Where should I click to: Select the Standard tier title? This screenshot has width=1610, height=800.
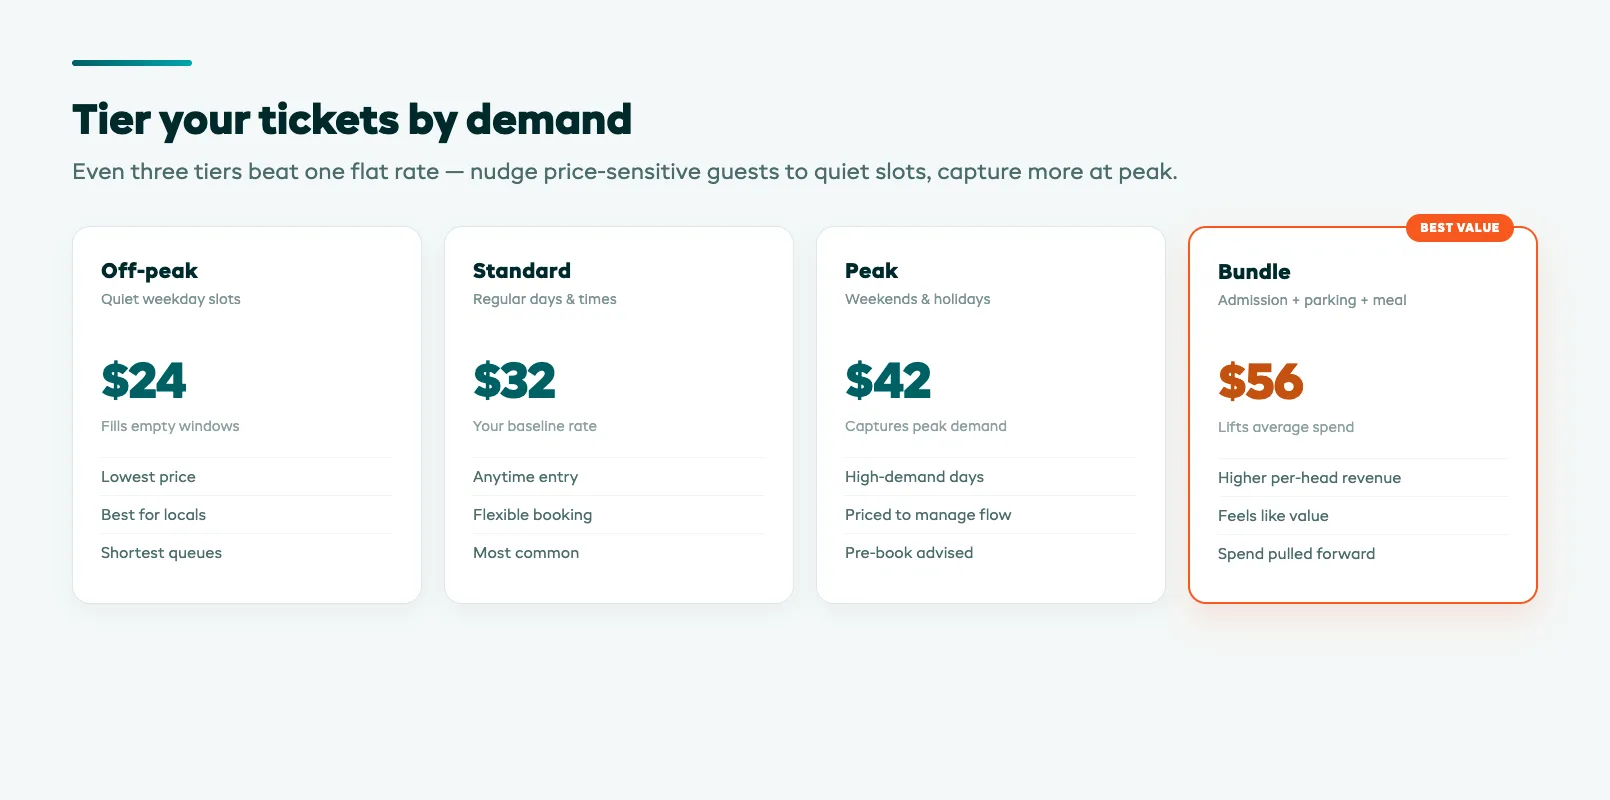tap(522, 271)
